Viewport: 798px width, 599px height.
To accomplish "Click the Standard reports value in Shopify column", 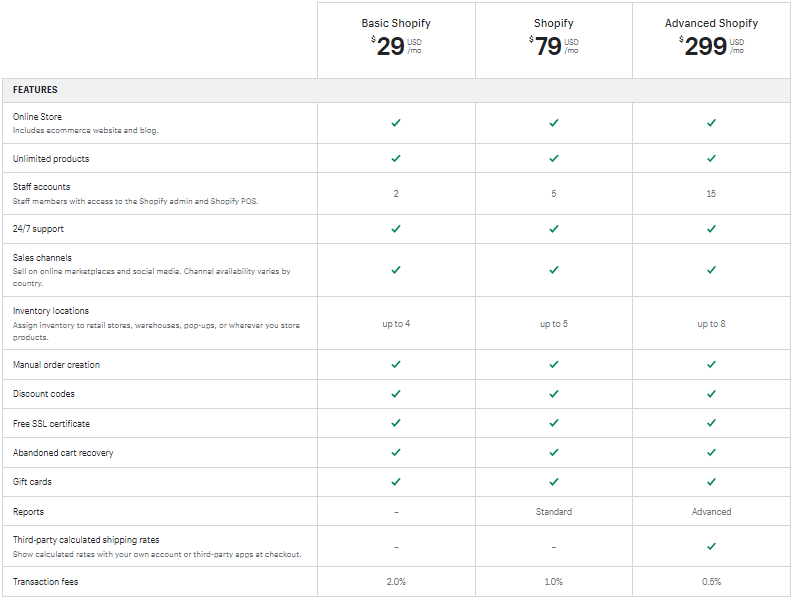I will tap(554, 512).
